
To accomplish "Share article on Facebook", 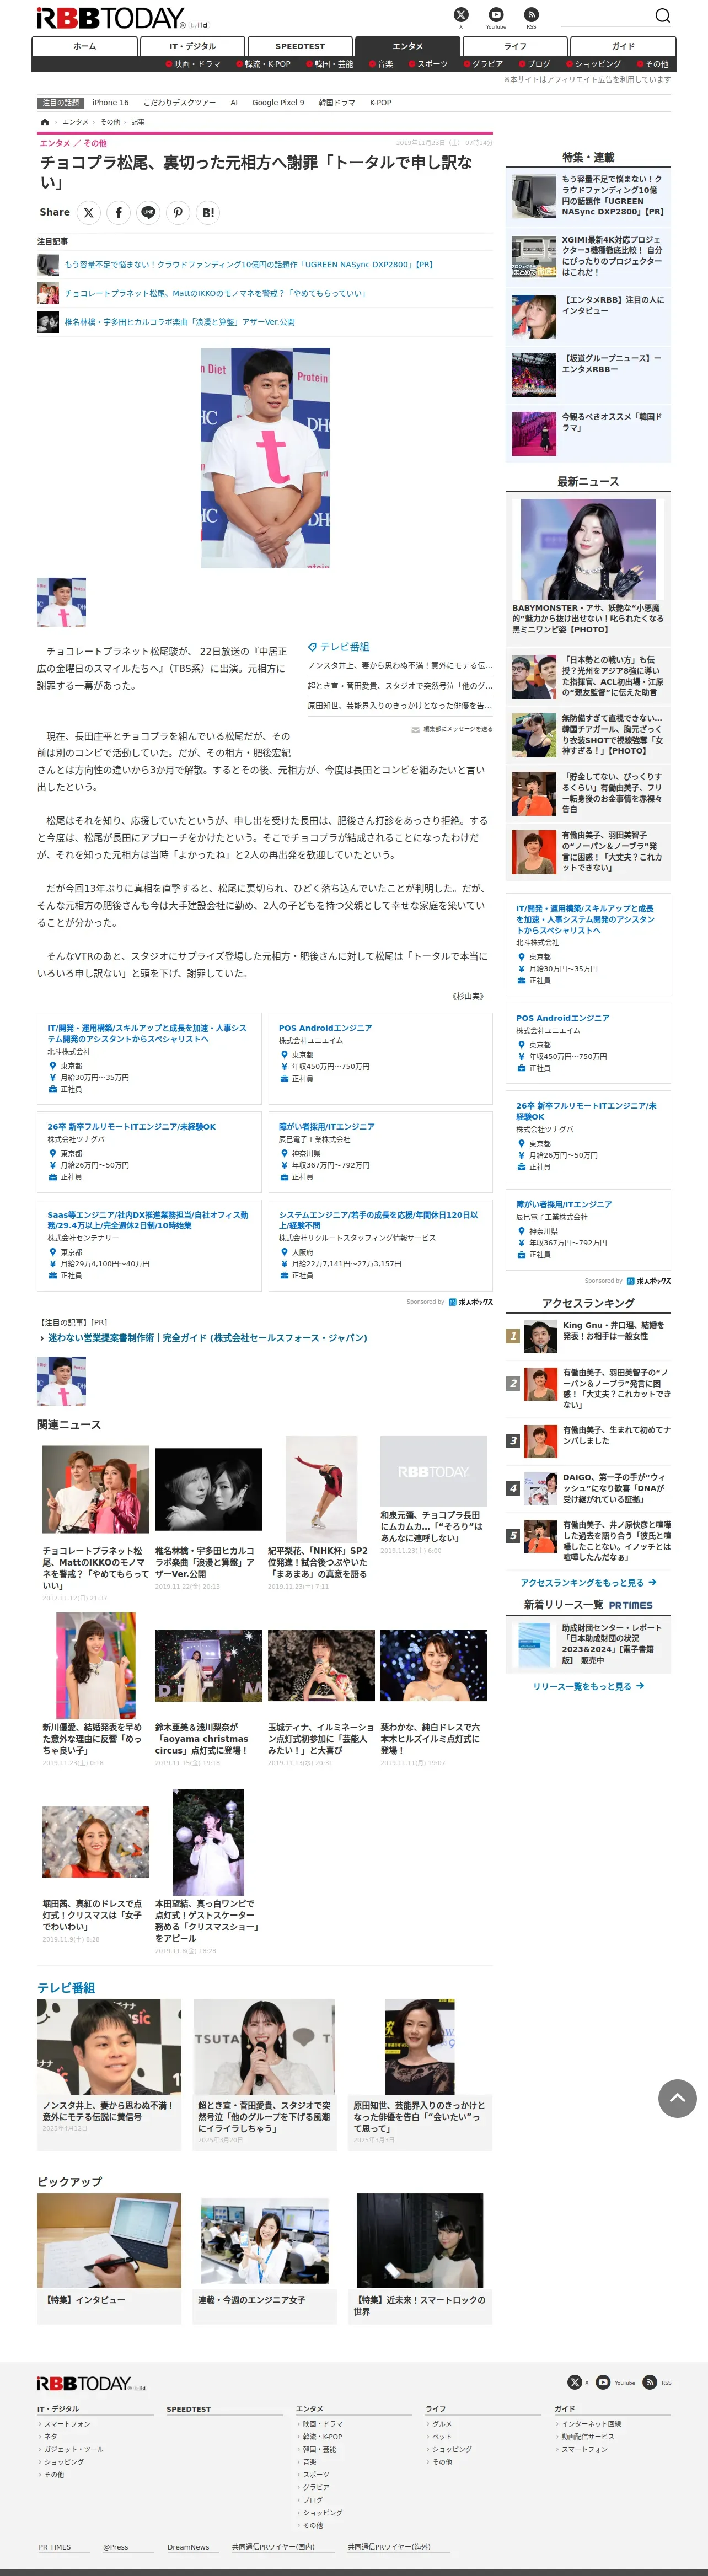I will 118,212.
